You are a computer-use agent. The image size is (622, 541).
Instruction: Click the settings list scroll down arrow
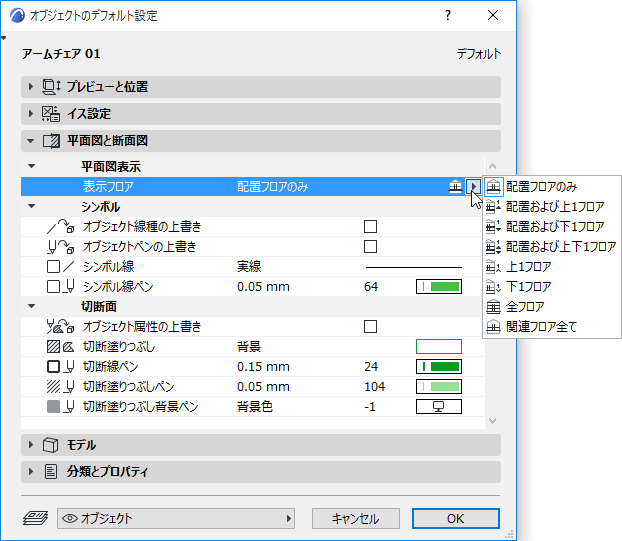pos(493,421)
